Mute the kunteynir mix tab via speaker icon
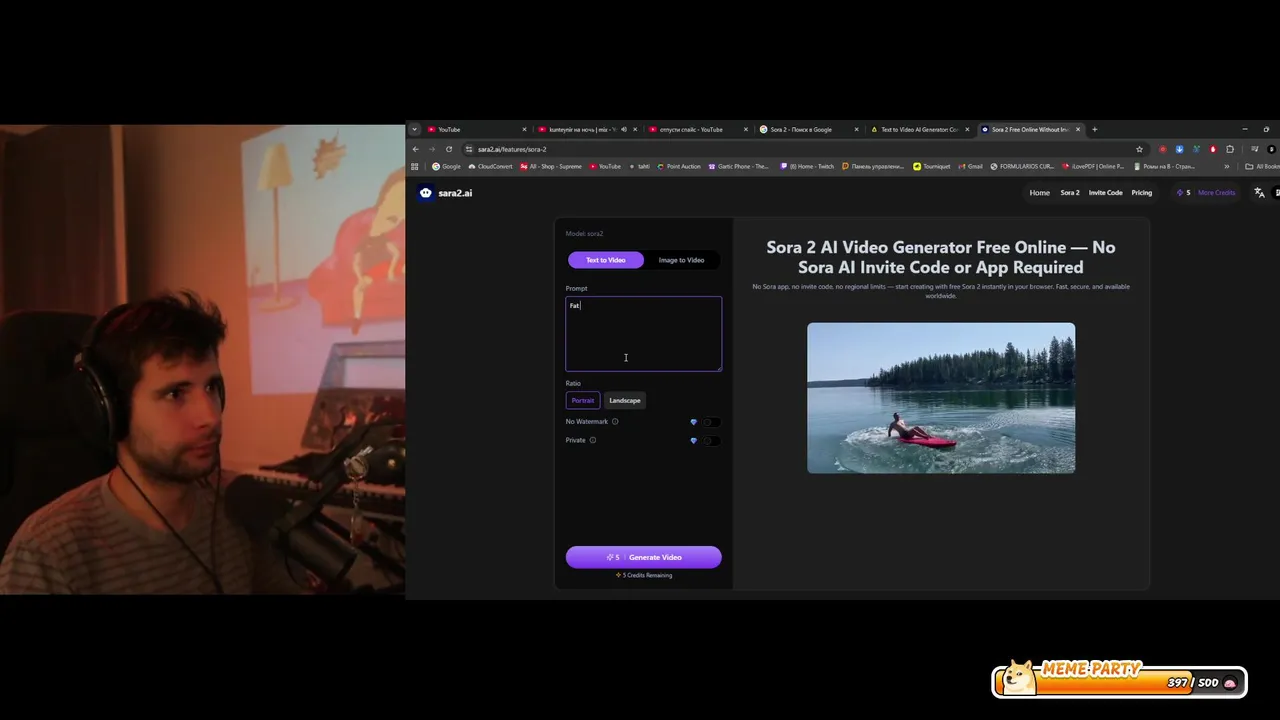 pos(623,129)
